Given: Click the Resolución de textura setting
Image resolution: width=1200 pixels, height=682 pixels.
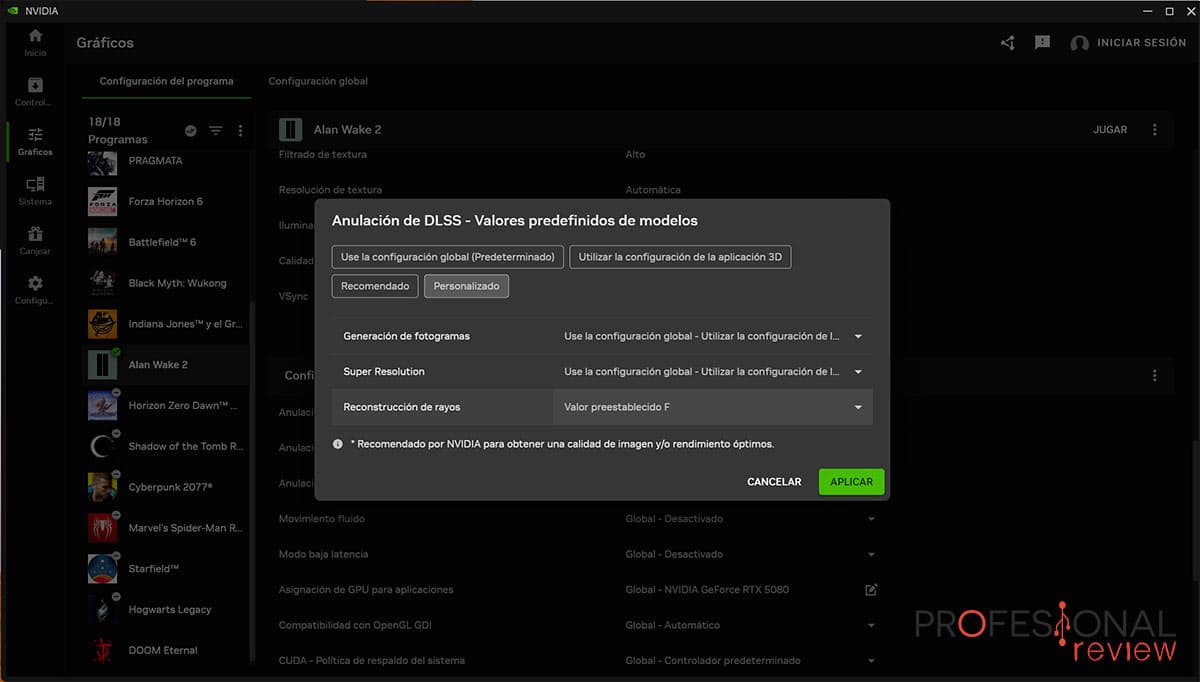Looking at the screenshot, I should (x=330, y=190).
